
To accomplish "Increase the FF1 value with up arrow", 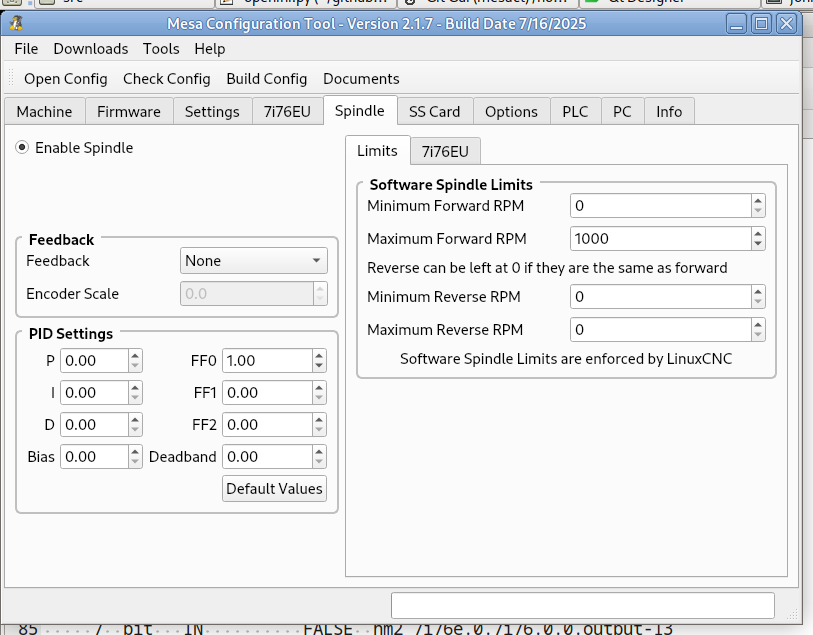I will pos(319,388).
